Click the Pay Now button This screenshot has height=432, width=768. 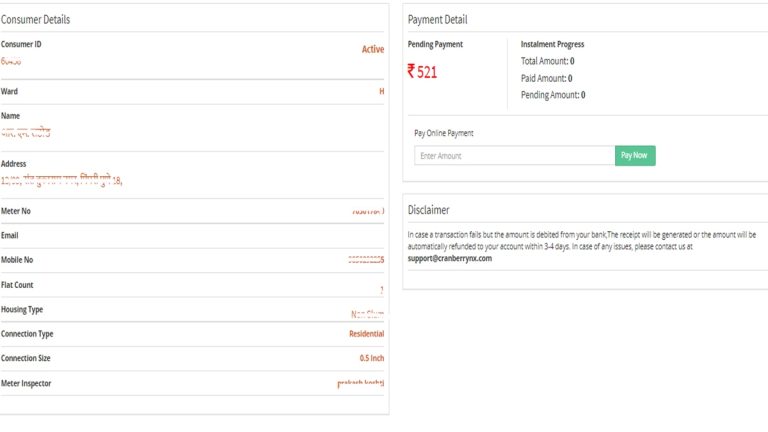[x=635, y=156]
